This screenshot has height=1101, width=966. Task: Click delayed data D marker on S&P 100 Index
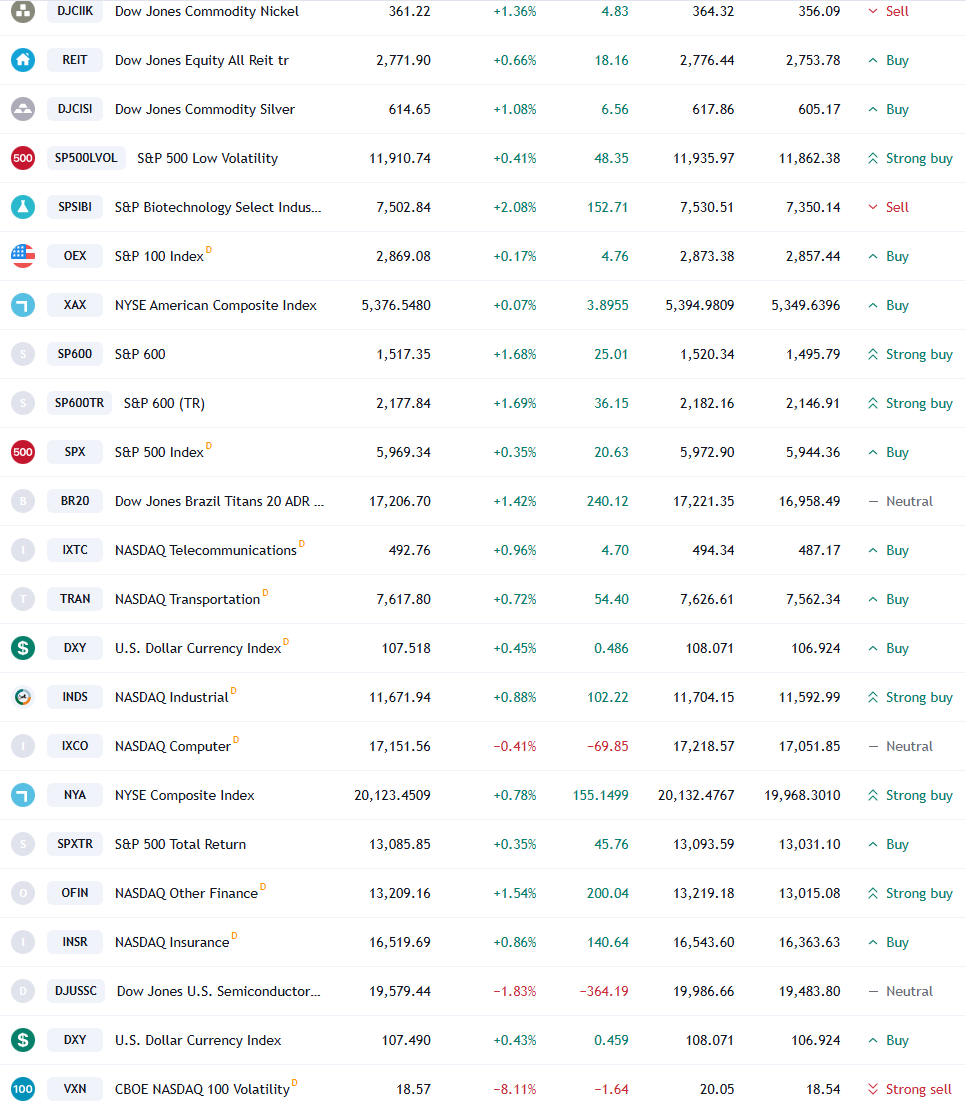[209, 249]
